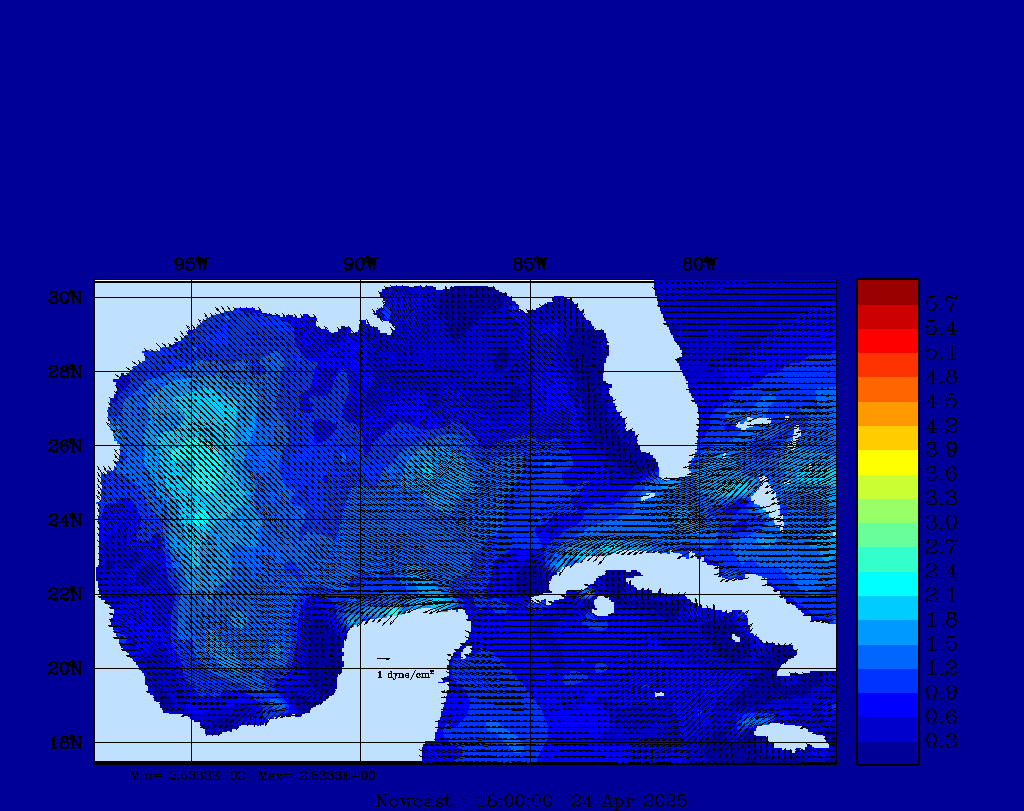Screen dimensions: 1024x811
Task: Click the 5.7 legend value label
Action: pos(942,303)
